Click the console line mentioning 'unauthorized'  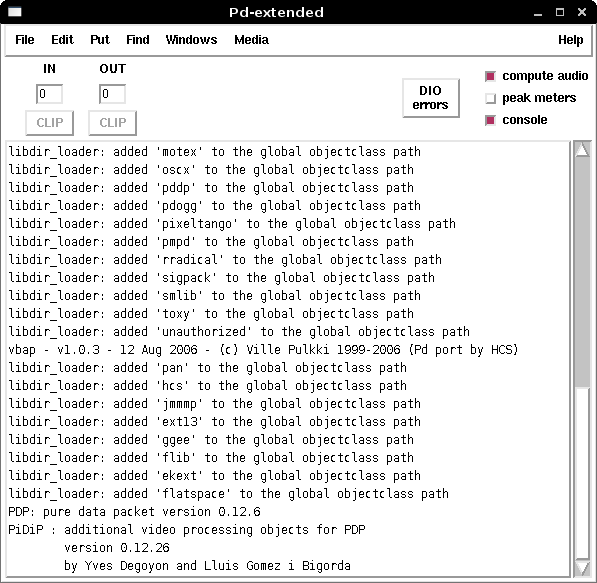[239, 332]
